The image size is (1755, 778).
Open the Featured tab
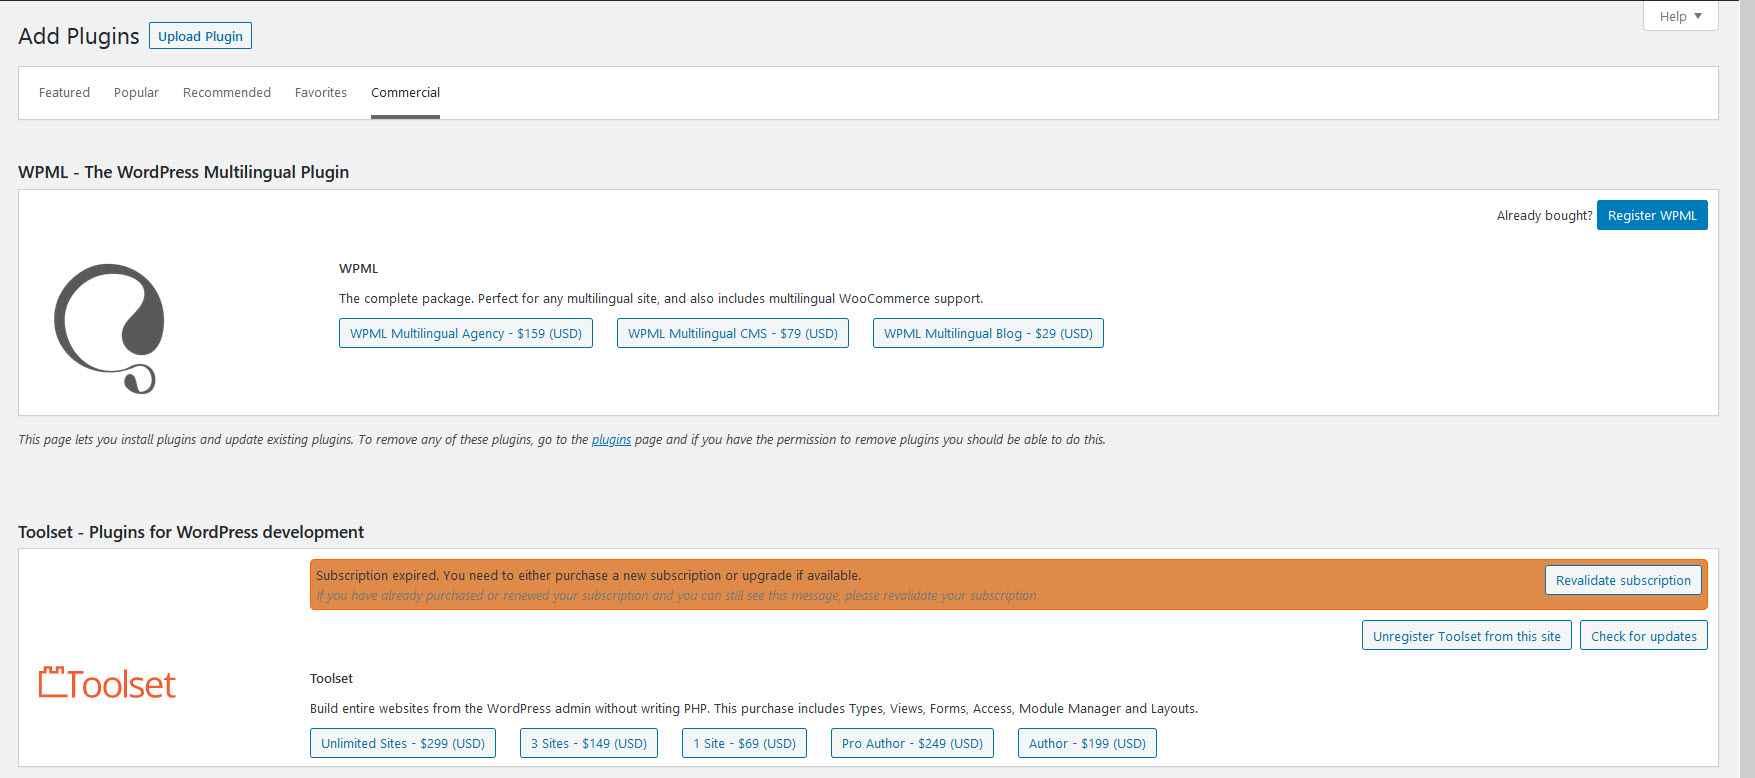click(x=64, y=93)
